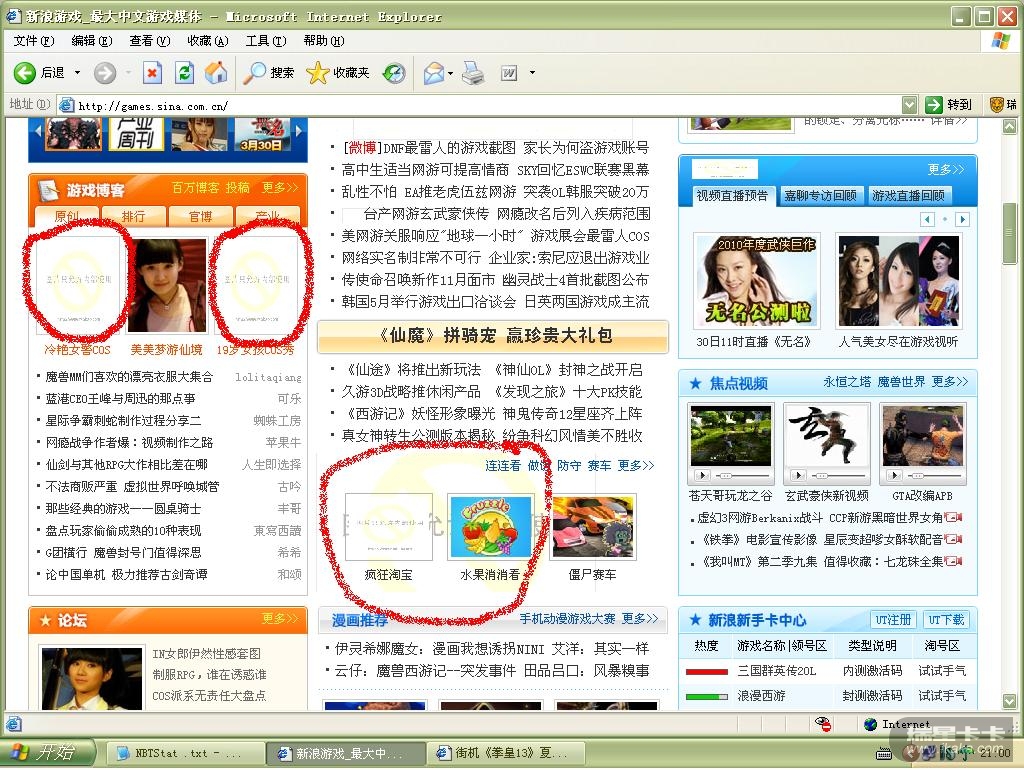Open the 编辑(E) menu

92,40
